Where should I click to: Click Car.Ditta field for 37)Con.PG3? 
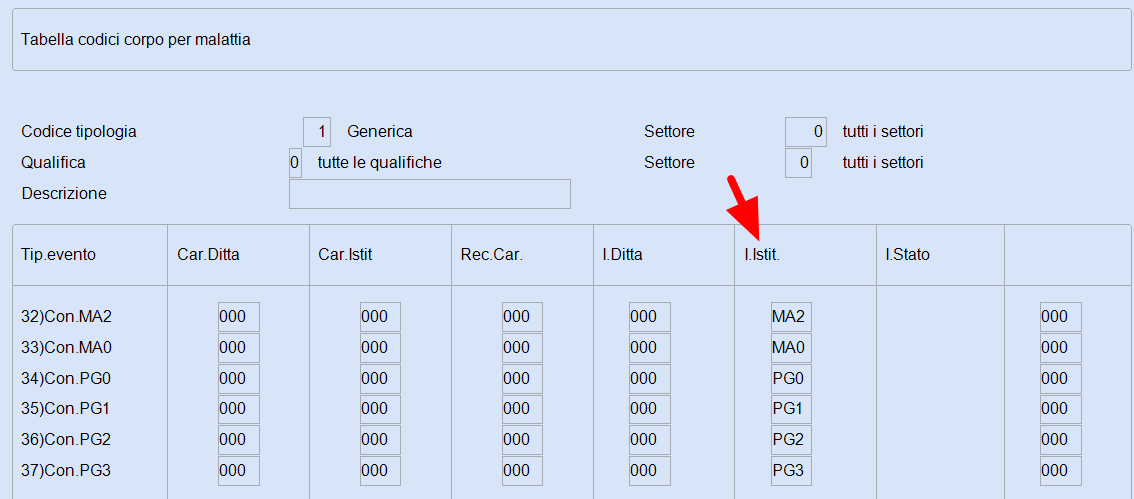pos(239,471)
